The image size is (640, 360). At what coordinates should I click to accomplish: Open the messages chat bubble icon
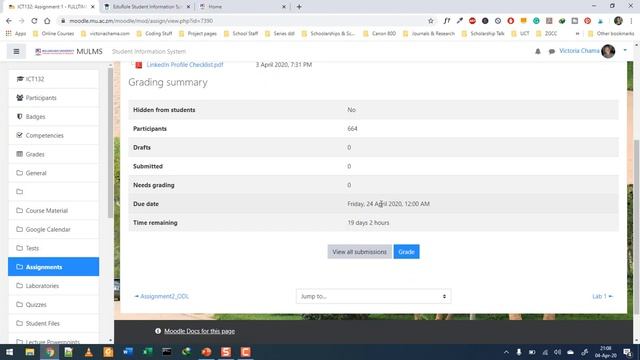[551, 51]
